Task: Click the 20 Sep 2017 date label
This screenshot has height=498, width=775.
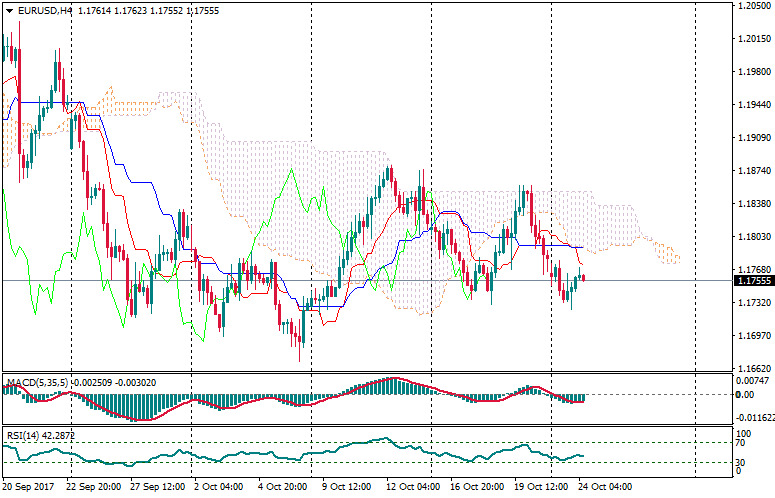Action: 28,489
